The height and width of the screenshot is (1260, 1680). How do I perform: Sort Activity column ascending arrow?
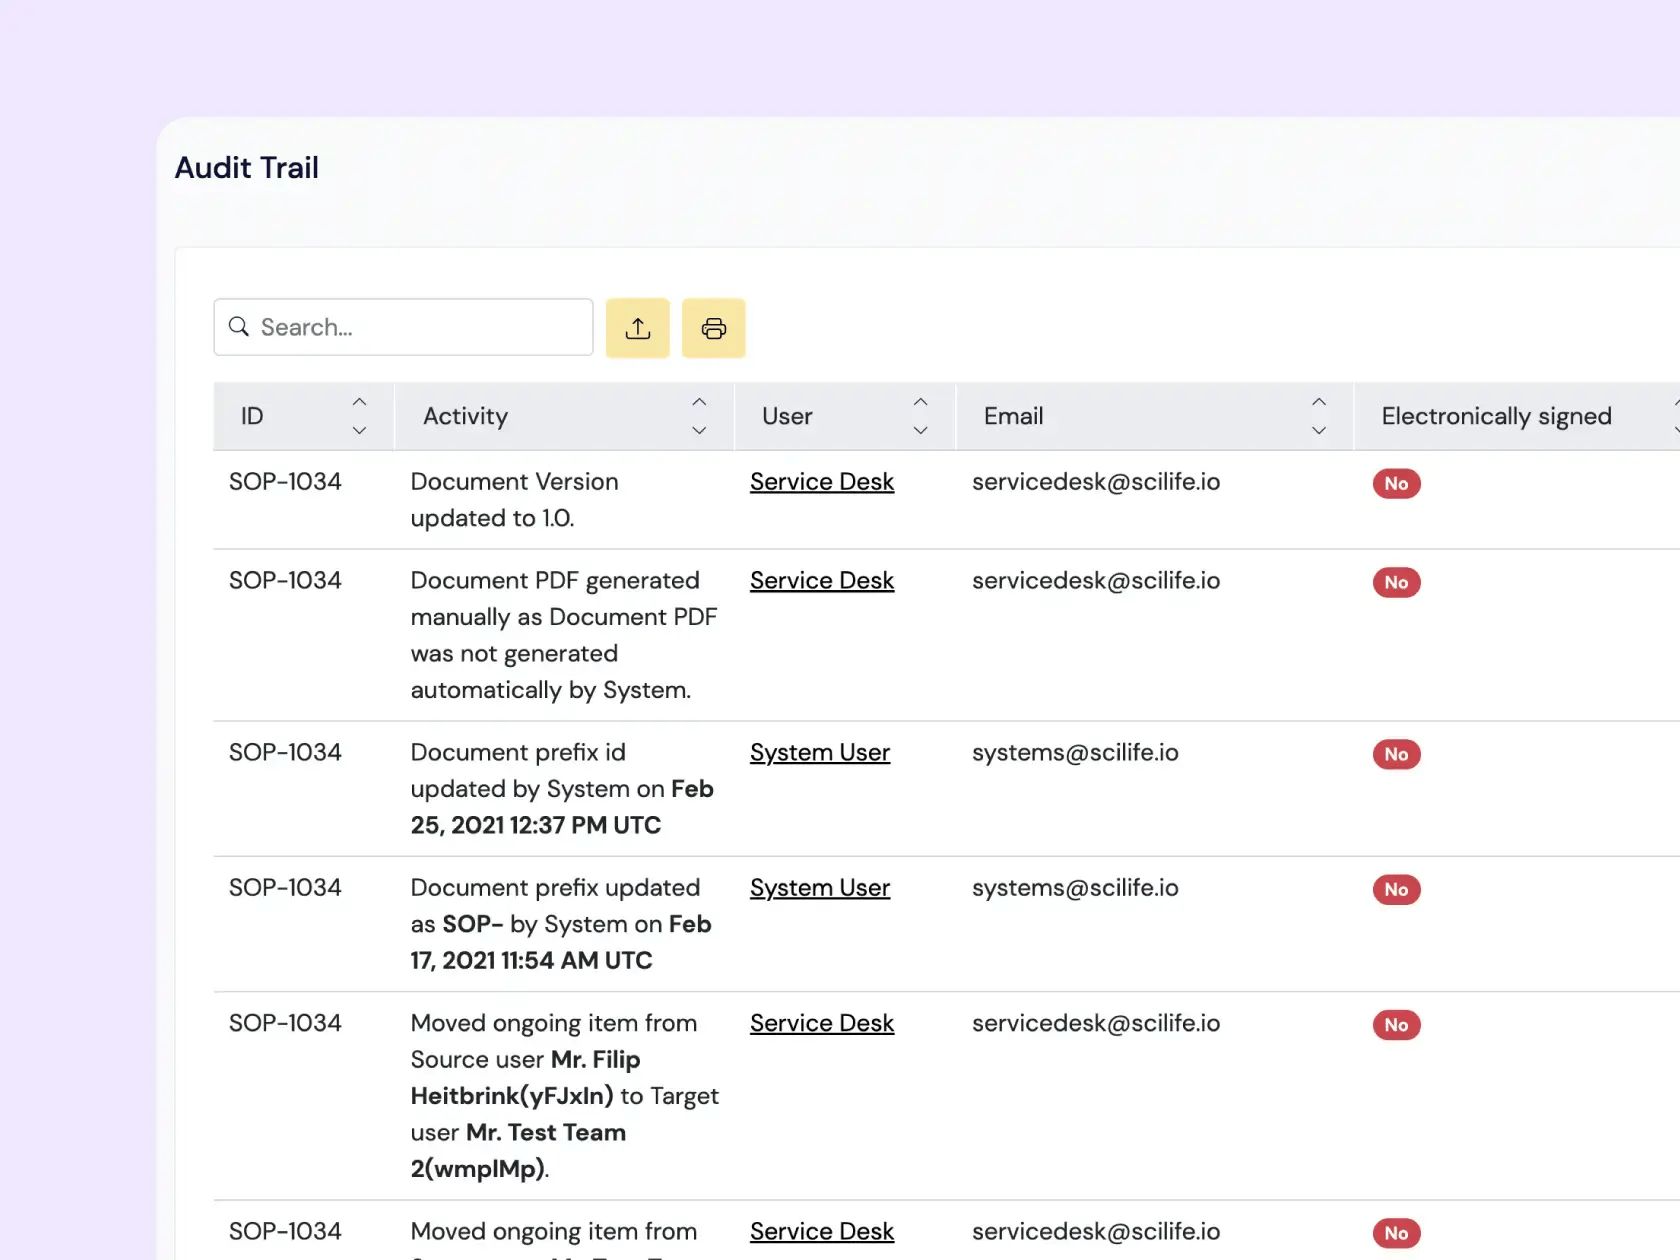click(x=699, y=402)
